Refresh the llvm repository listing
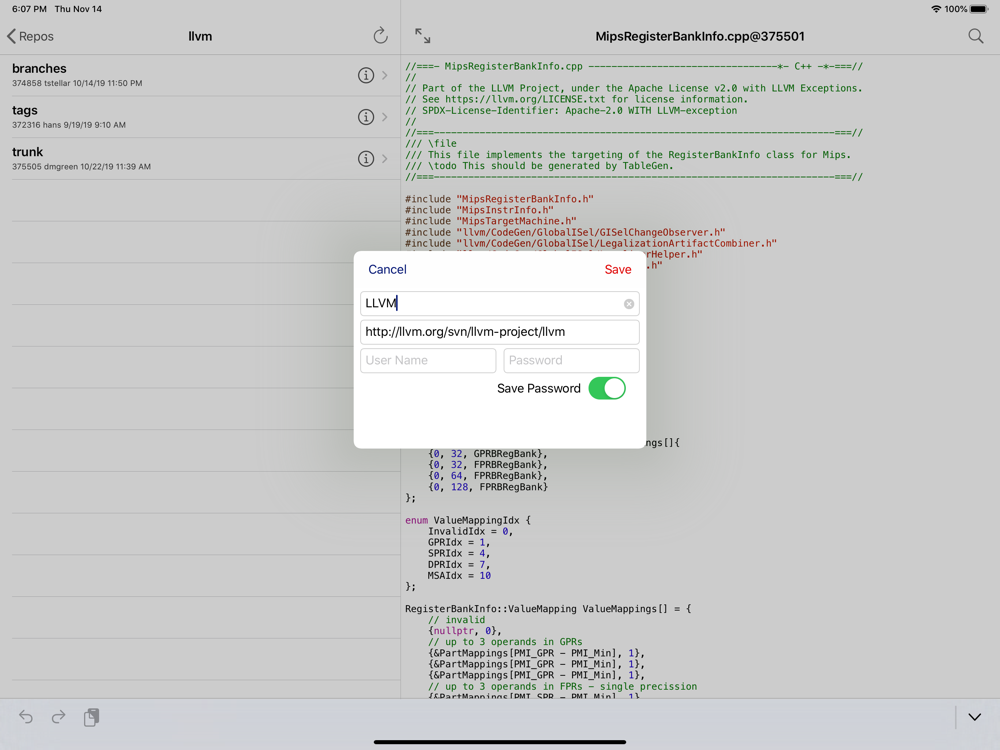Image resolution: width=1000 pixels, height=750 pixels. [380, 36]
